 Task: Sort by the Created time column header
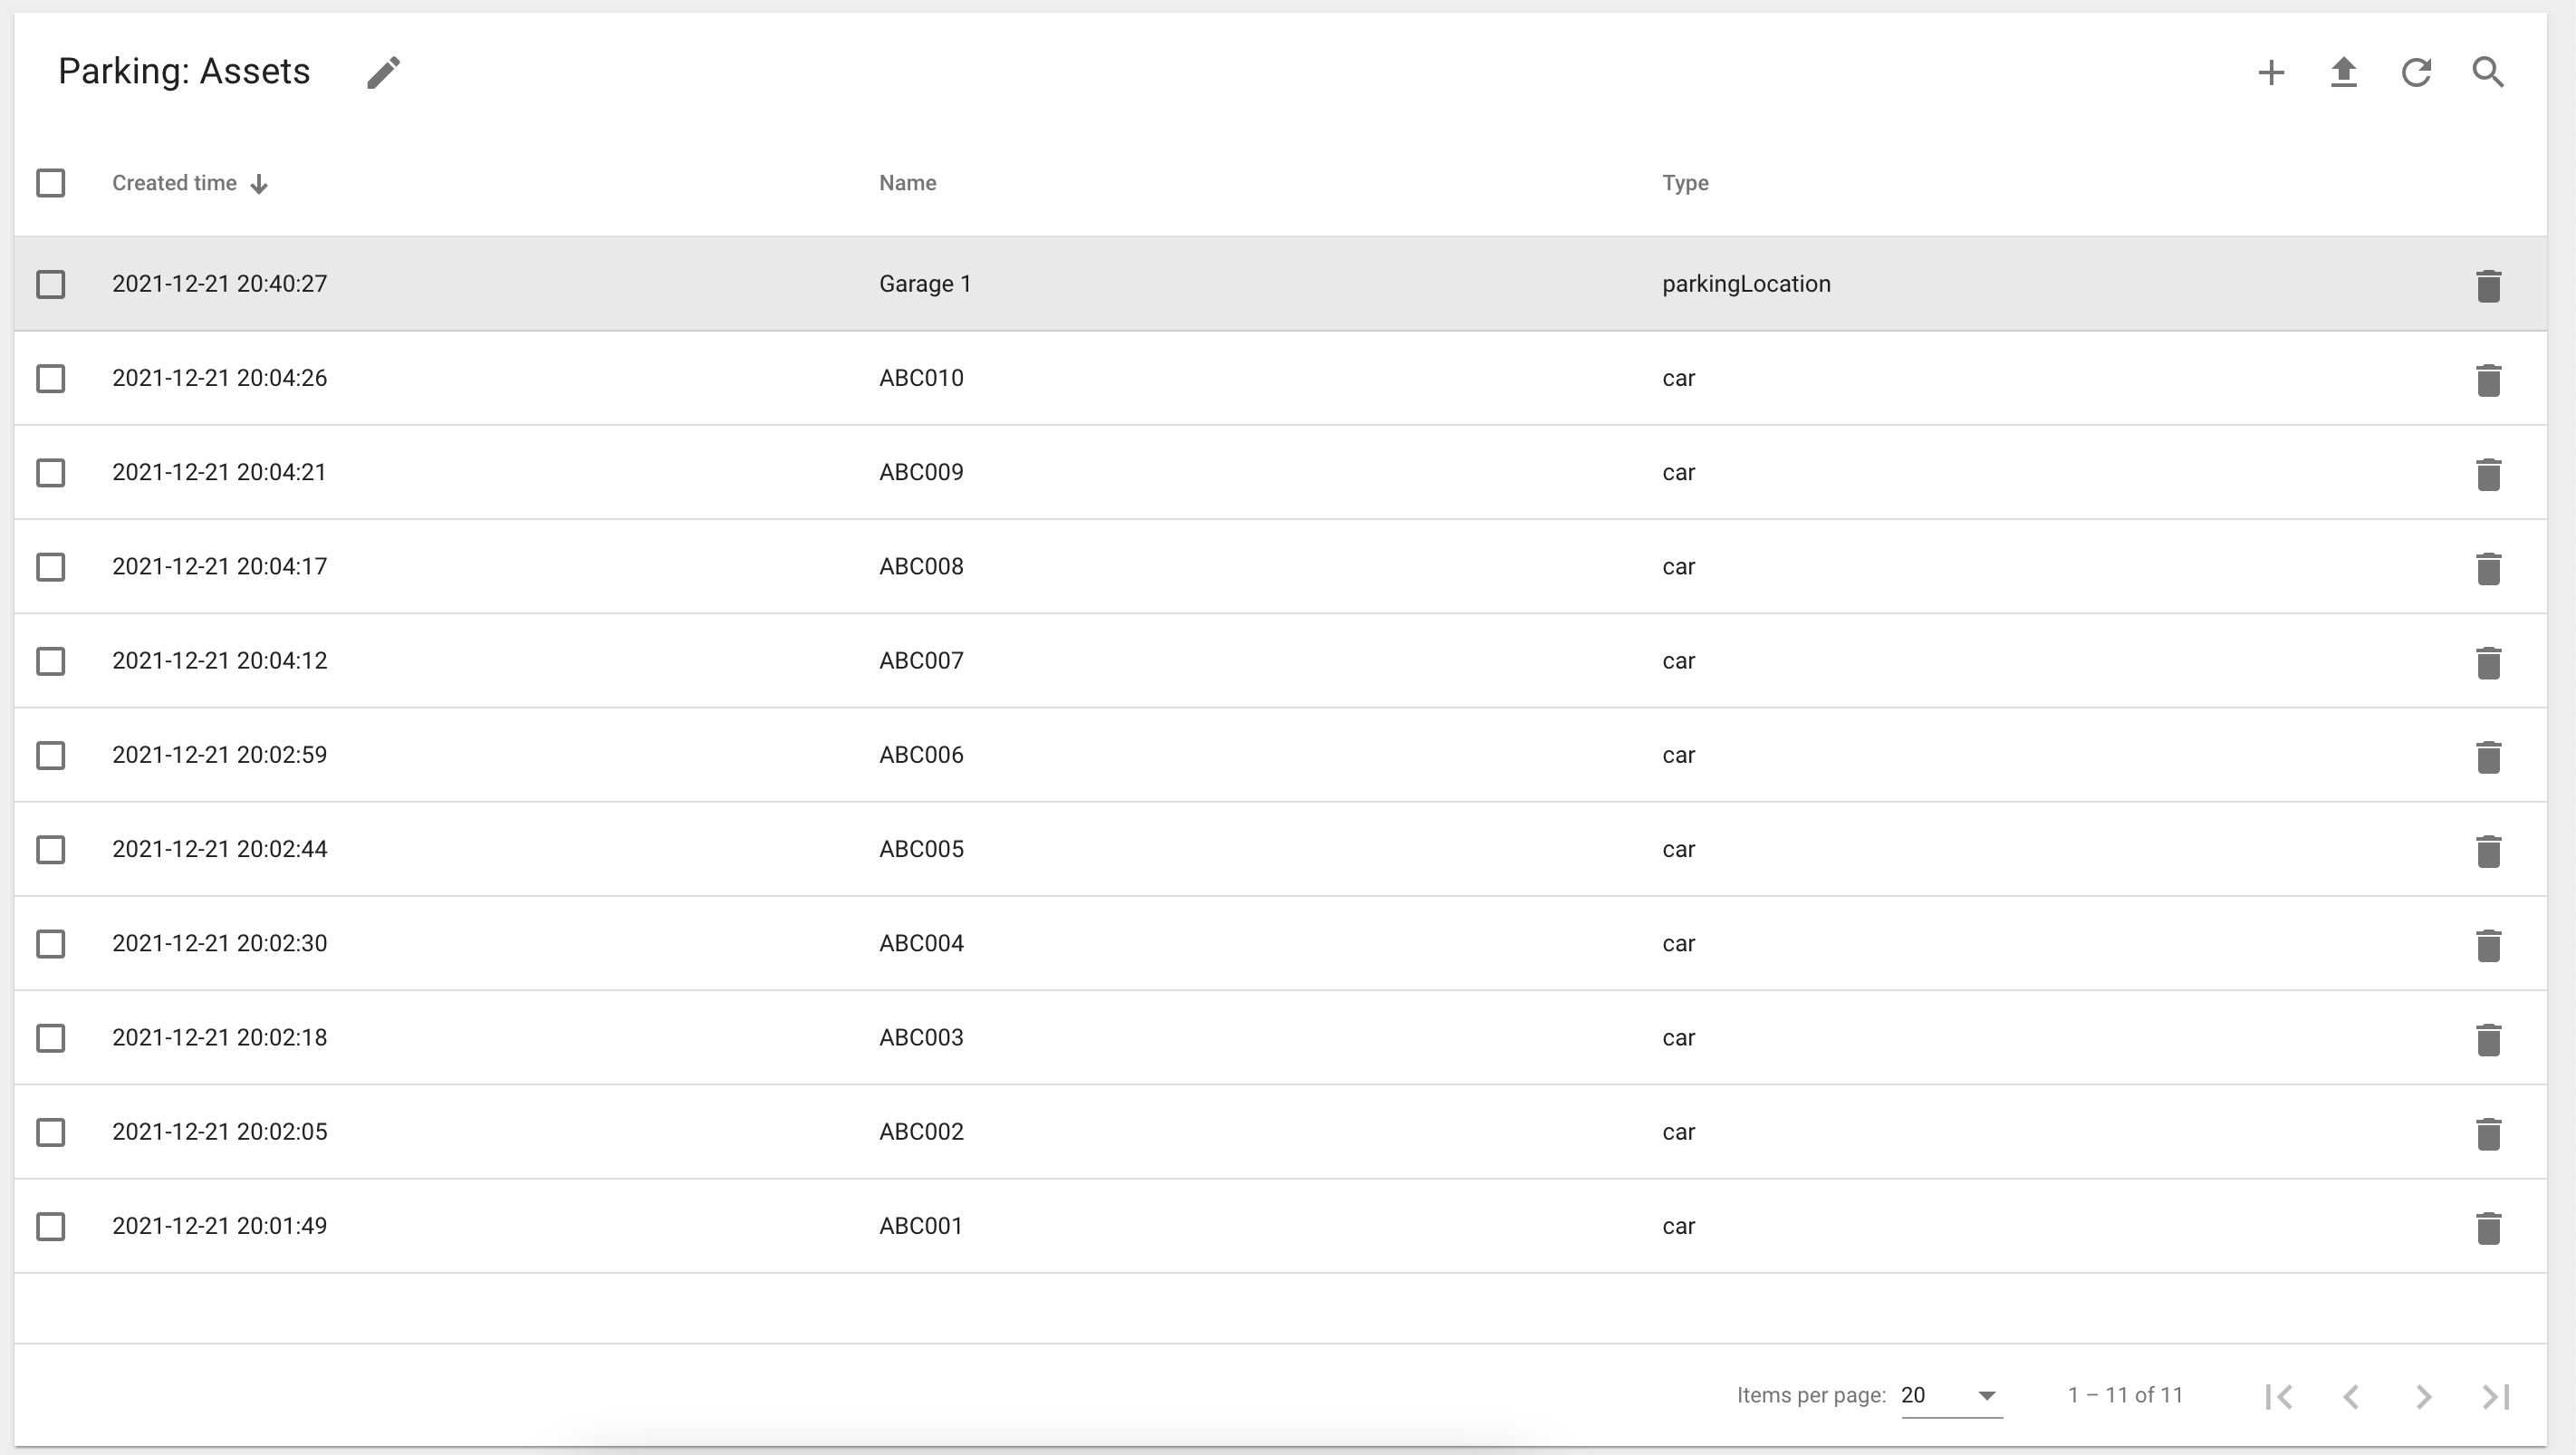coord(174,183)
